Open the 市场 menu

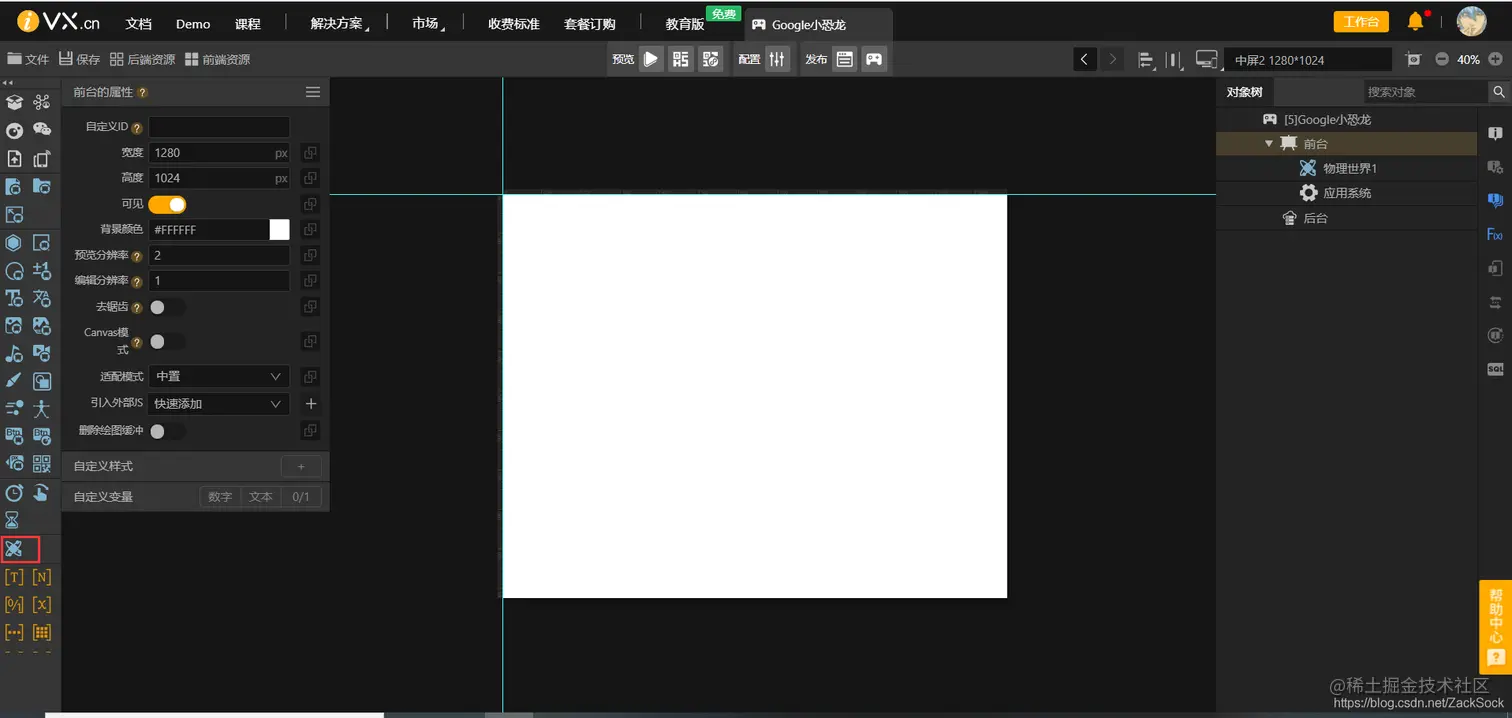pyautogui.click(x=428, y=24)
